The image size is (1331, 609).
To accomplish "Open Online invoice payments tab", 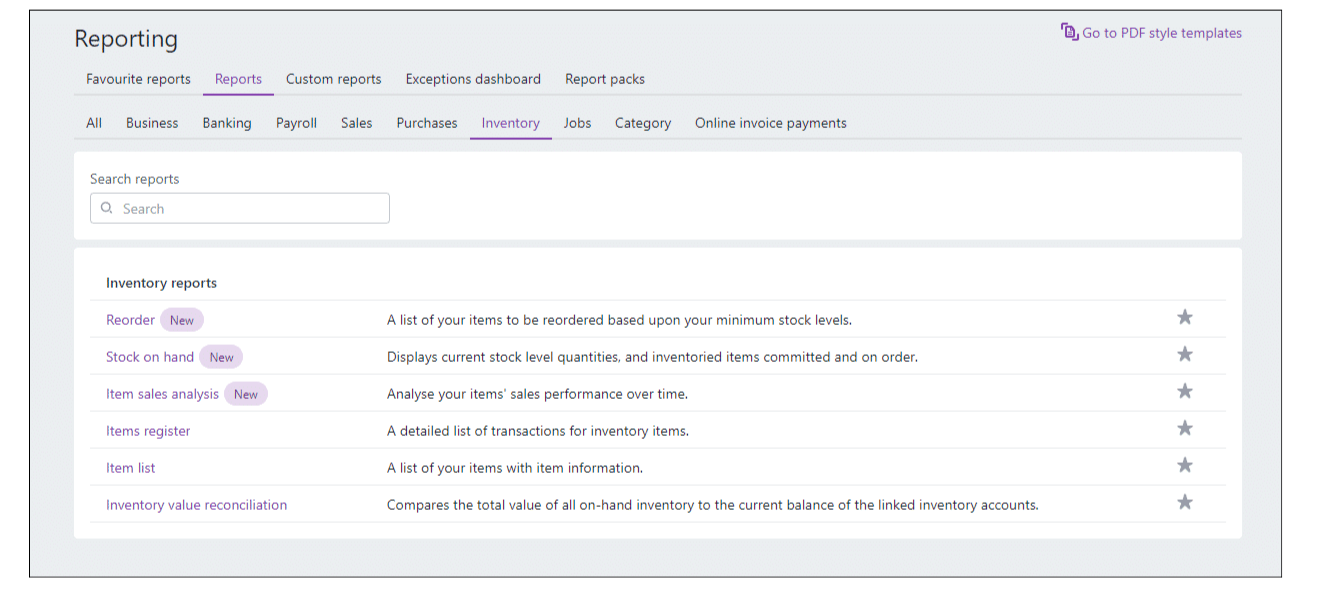I will point(771,123).
